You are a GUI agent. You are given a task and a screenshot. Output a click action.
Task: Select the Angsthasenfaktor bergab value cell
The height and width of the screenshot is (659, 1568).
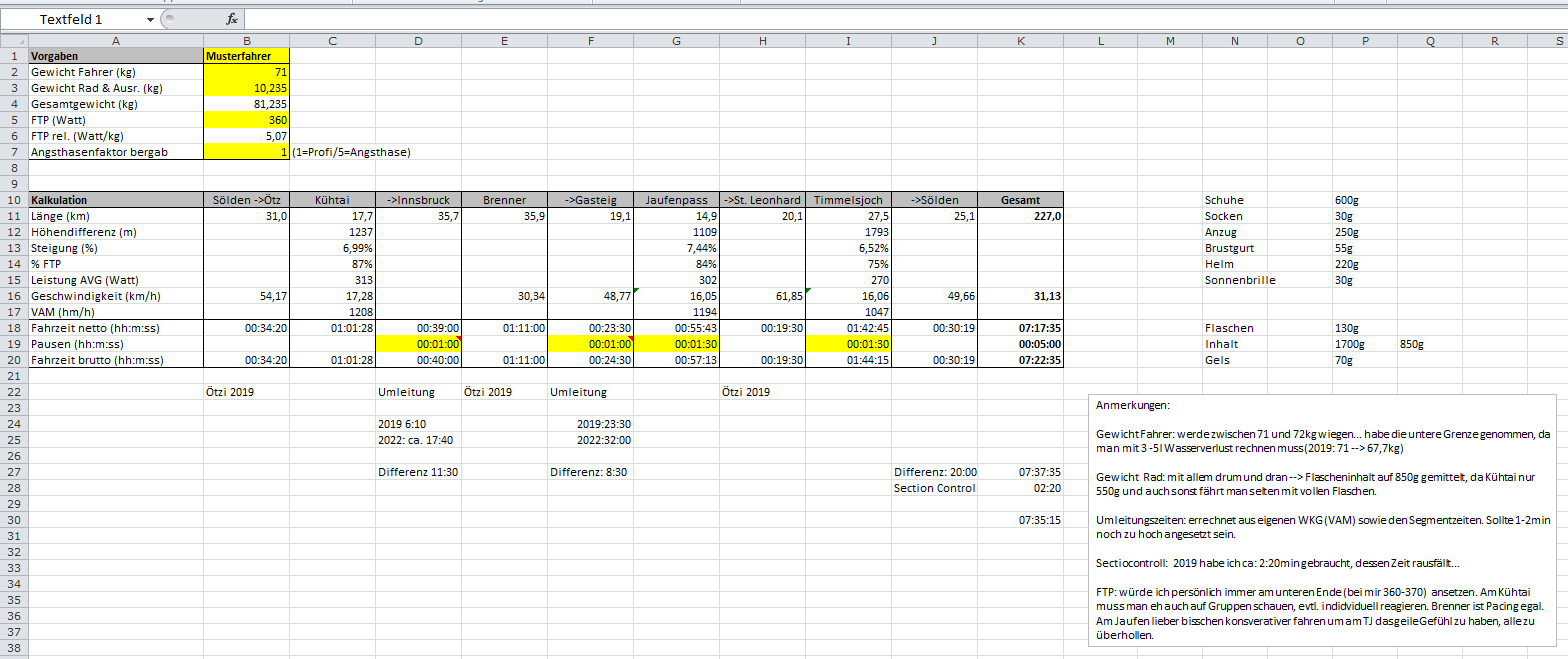point(246,152)
